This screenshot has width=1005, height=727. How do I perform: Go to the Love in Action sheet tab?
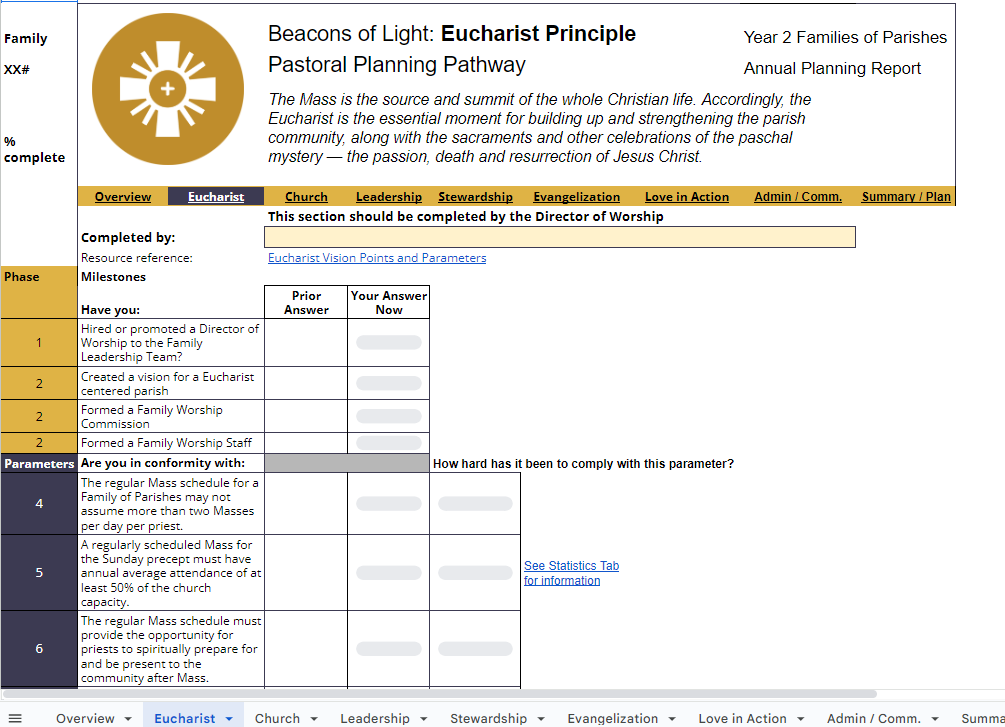tap(742, 718)
